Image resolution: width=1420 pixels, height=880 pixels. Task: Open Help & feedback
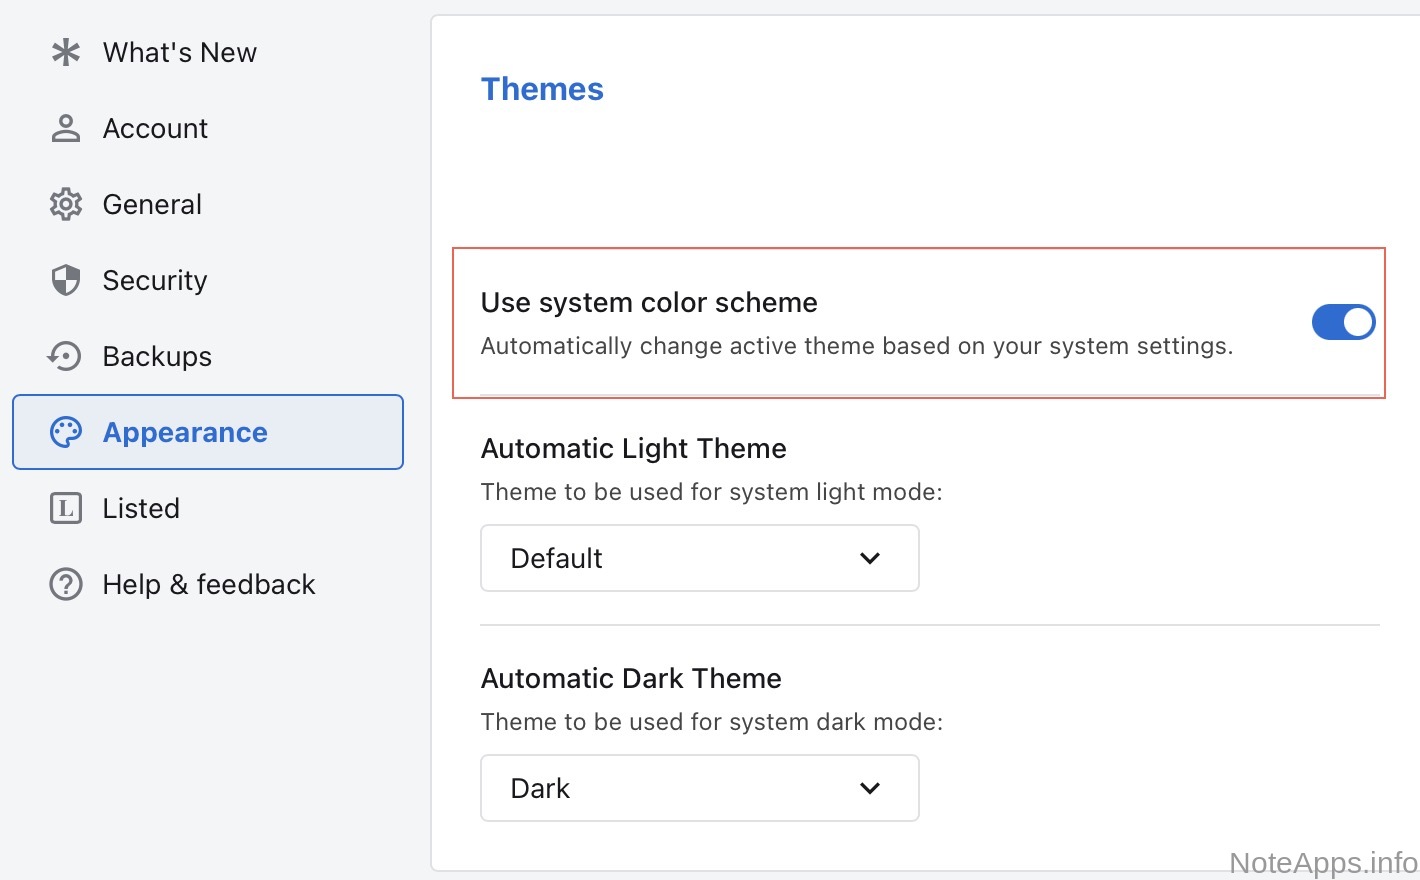[208, 584]
